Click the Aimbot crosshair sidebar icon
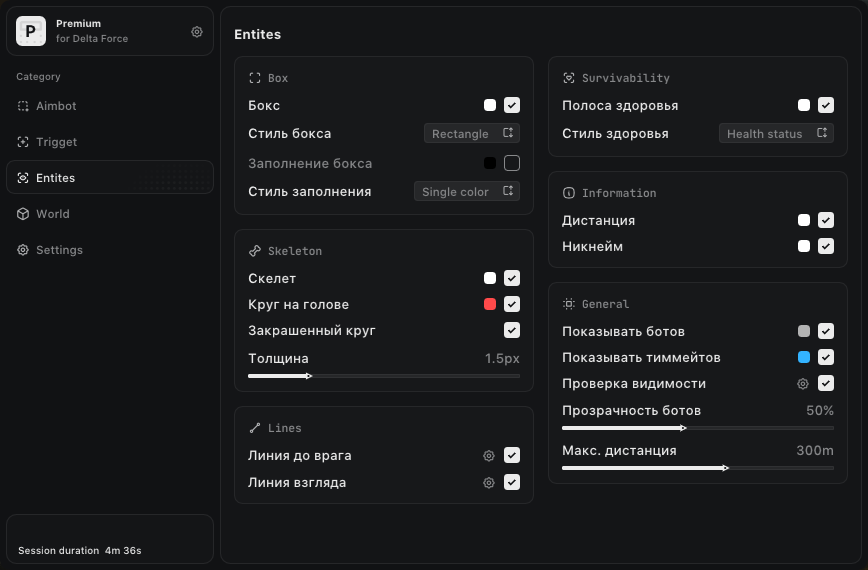Viewport: 868px width, 570px height. tap(23, 106)
